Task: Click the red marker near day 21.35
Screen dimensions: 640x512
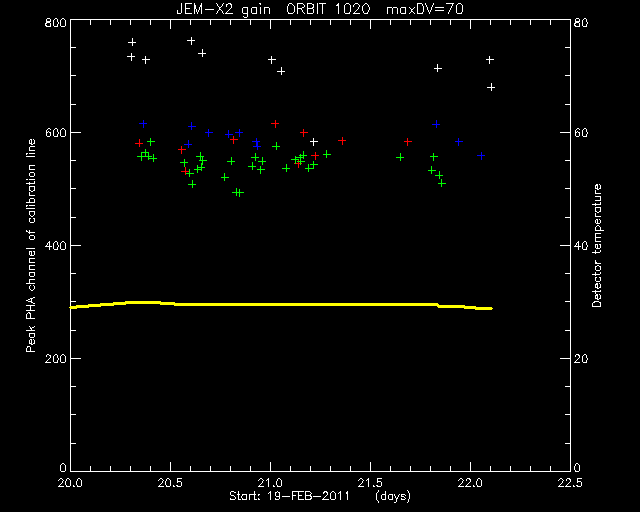Action: [342, 141]
